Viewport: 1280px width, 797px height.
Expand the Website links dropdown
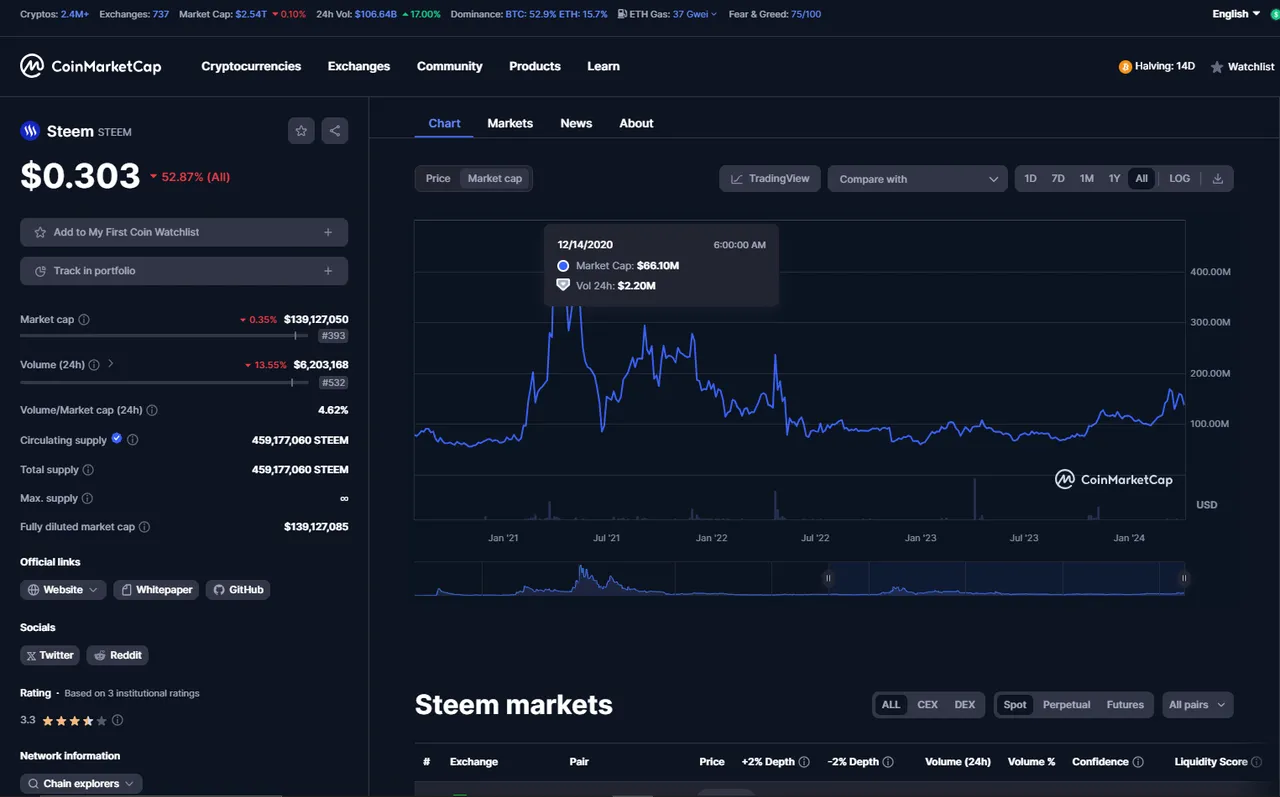(63, 590)
